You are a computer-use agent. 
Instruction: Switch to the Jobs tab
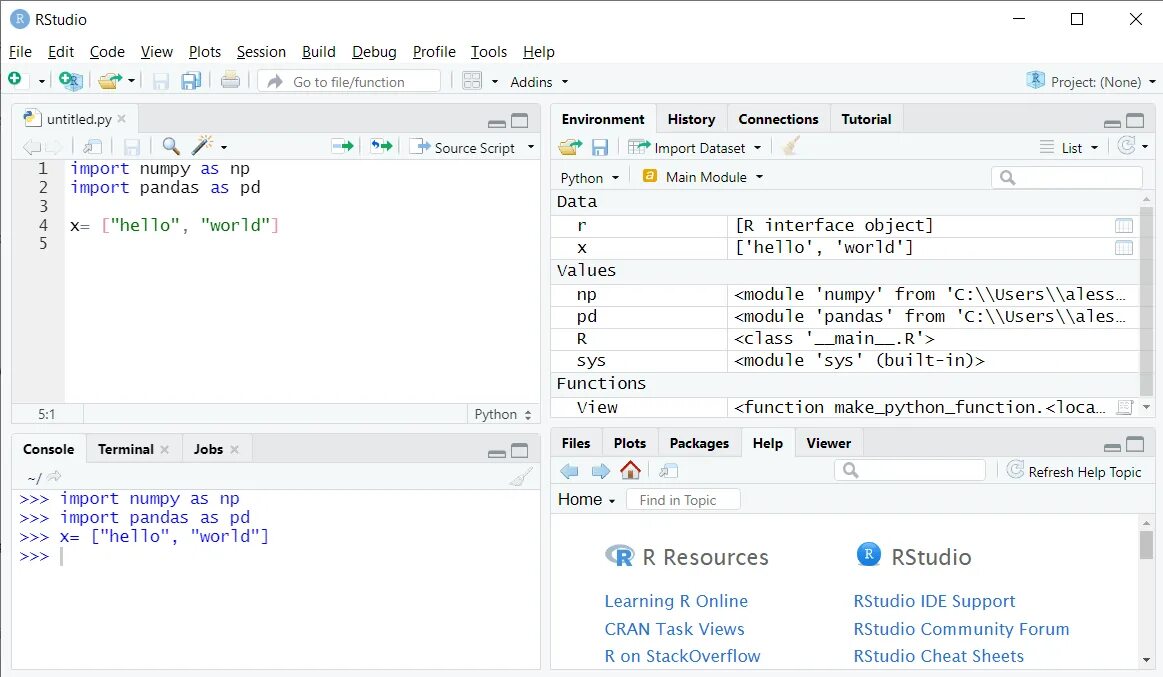pyautogui.click(x=208, y=449)
